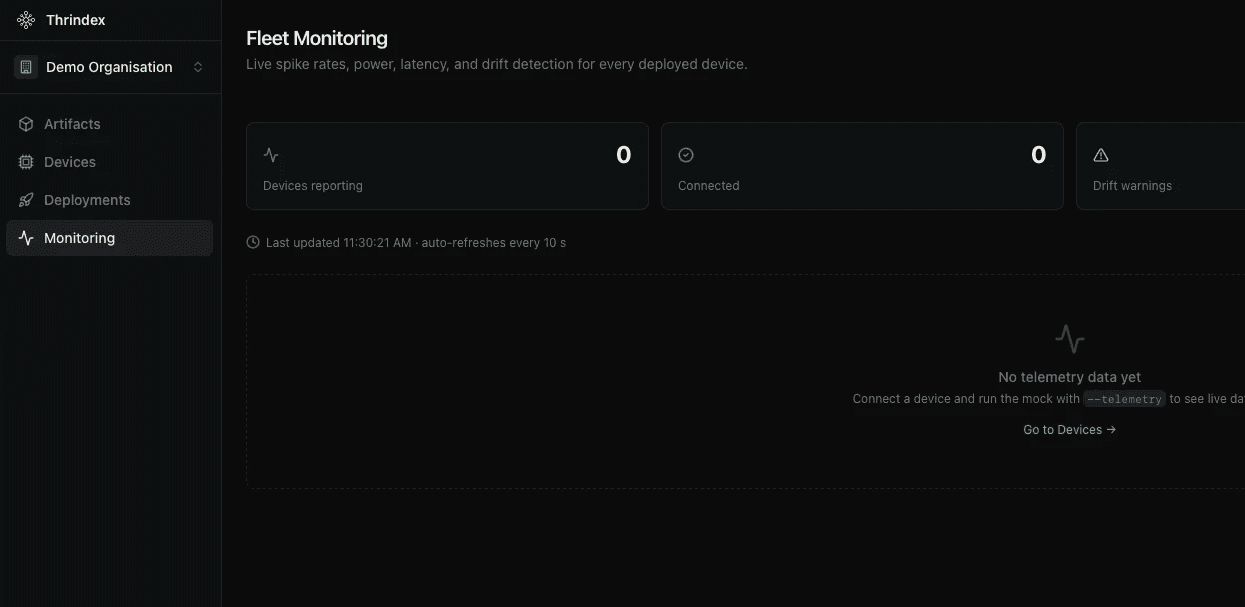Viewport: 1245px width, 607px height.
Task: Select the Monitoring sidebar item
Action: tap(110, 238)
